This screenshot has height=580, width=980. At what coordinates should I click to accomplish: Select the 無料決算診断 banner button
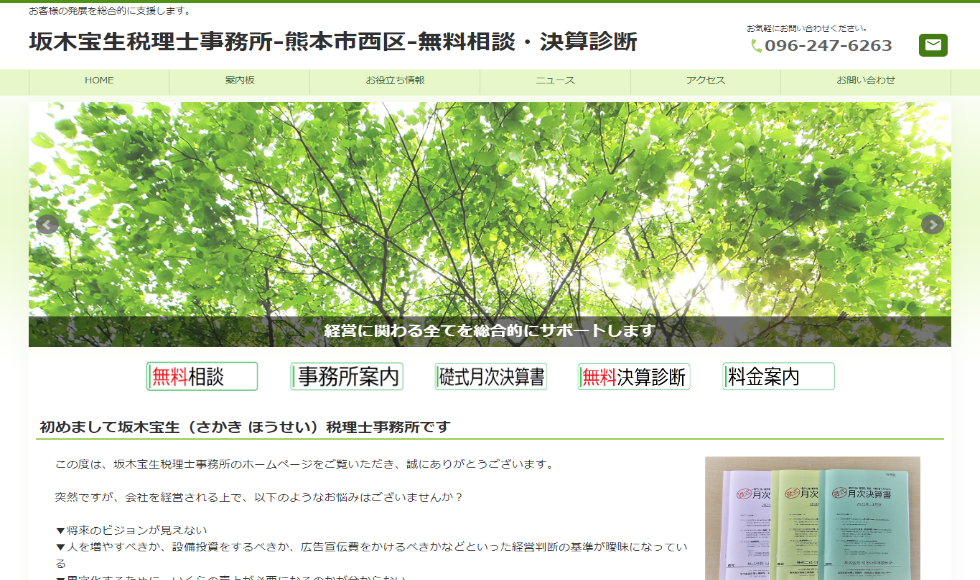coord(634,377)
